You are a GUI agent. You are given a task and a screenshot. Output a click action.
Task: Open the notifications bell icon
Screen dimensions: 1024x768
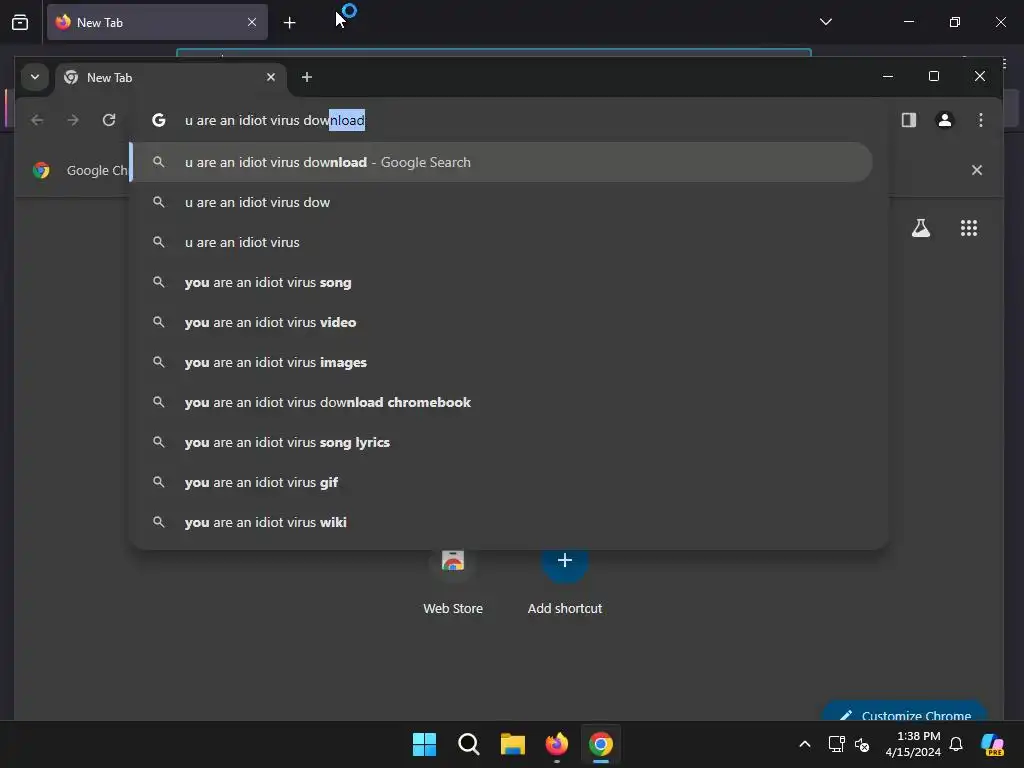955,744
